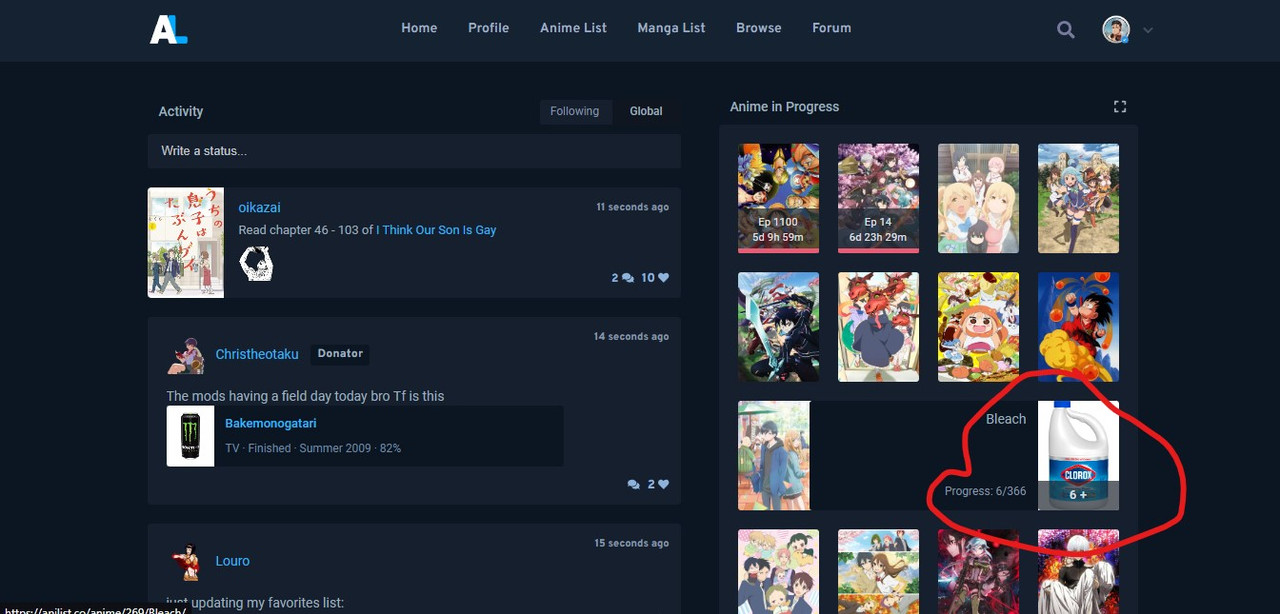Screen dimensions: 1280x614
Task: Go to Anime List
Action: [x=573, y=28]
